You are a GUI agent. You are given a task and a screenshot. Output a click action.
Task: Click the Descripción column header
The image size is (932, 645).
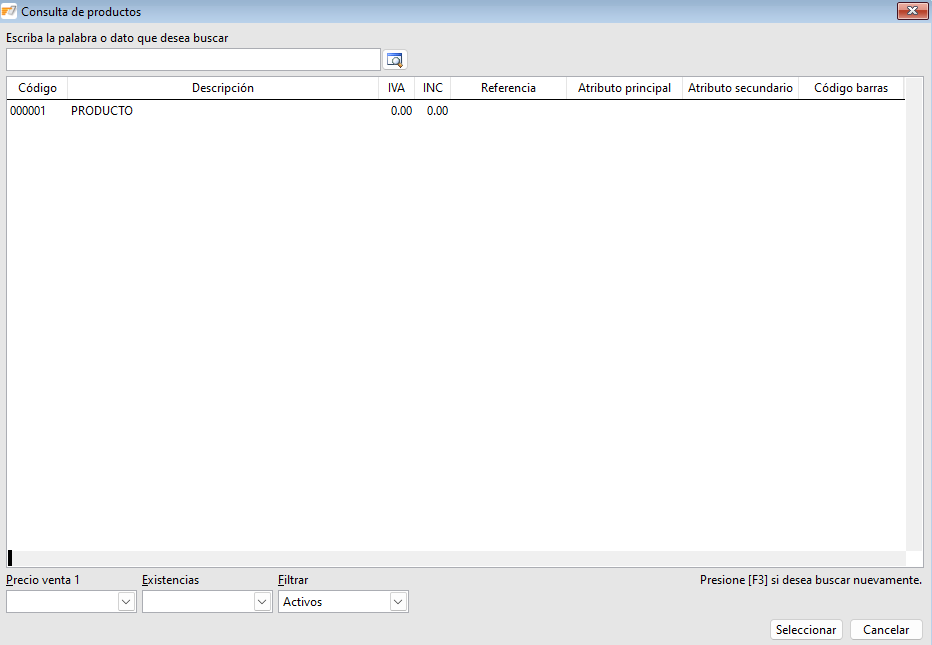point(223,88)
